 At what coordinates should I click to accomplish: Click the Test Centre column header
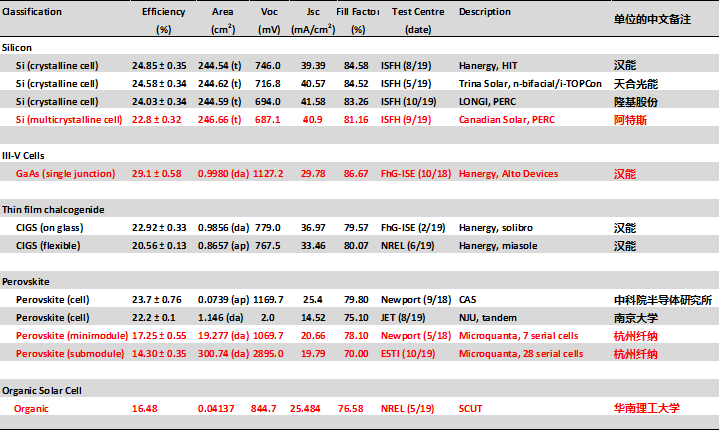point(418,12)
